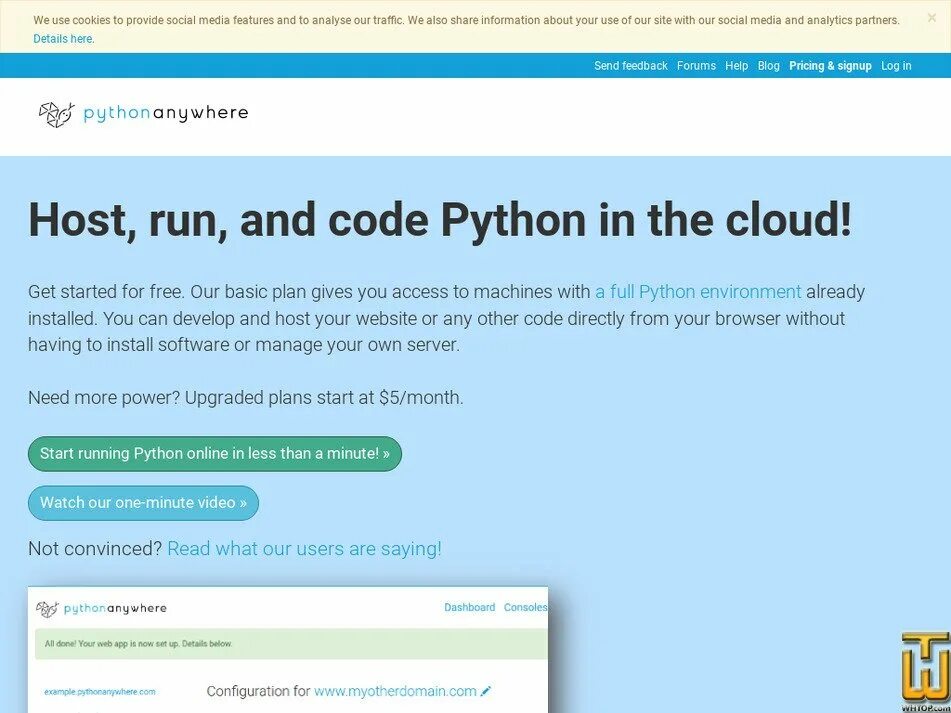Open 'Read what our users are saying!' link

point(304,549)
